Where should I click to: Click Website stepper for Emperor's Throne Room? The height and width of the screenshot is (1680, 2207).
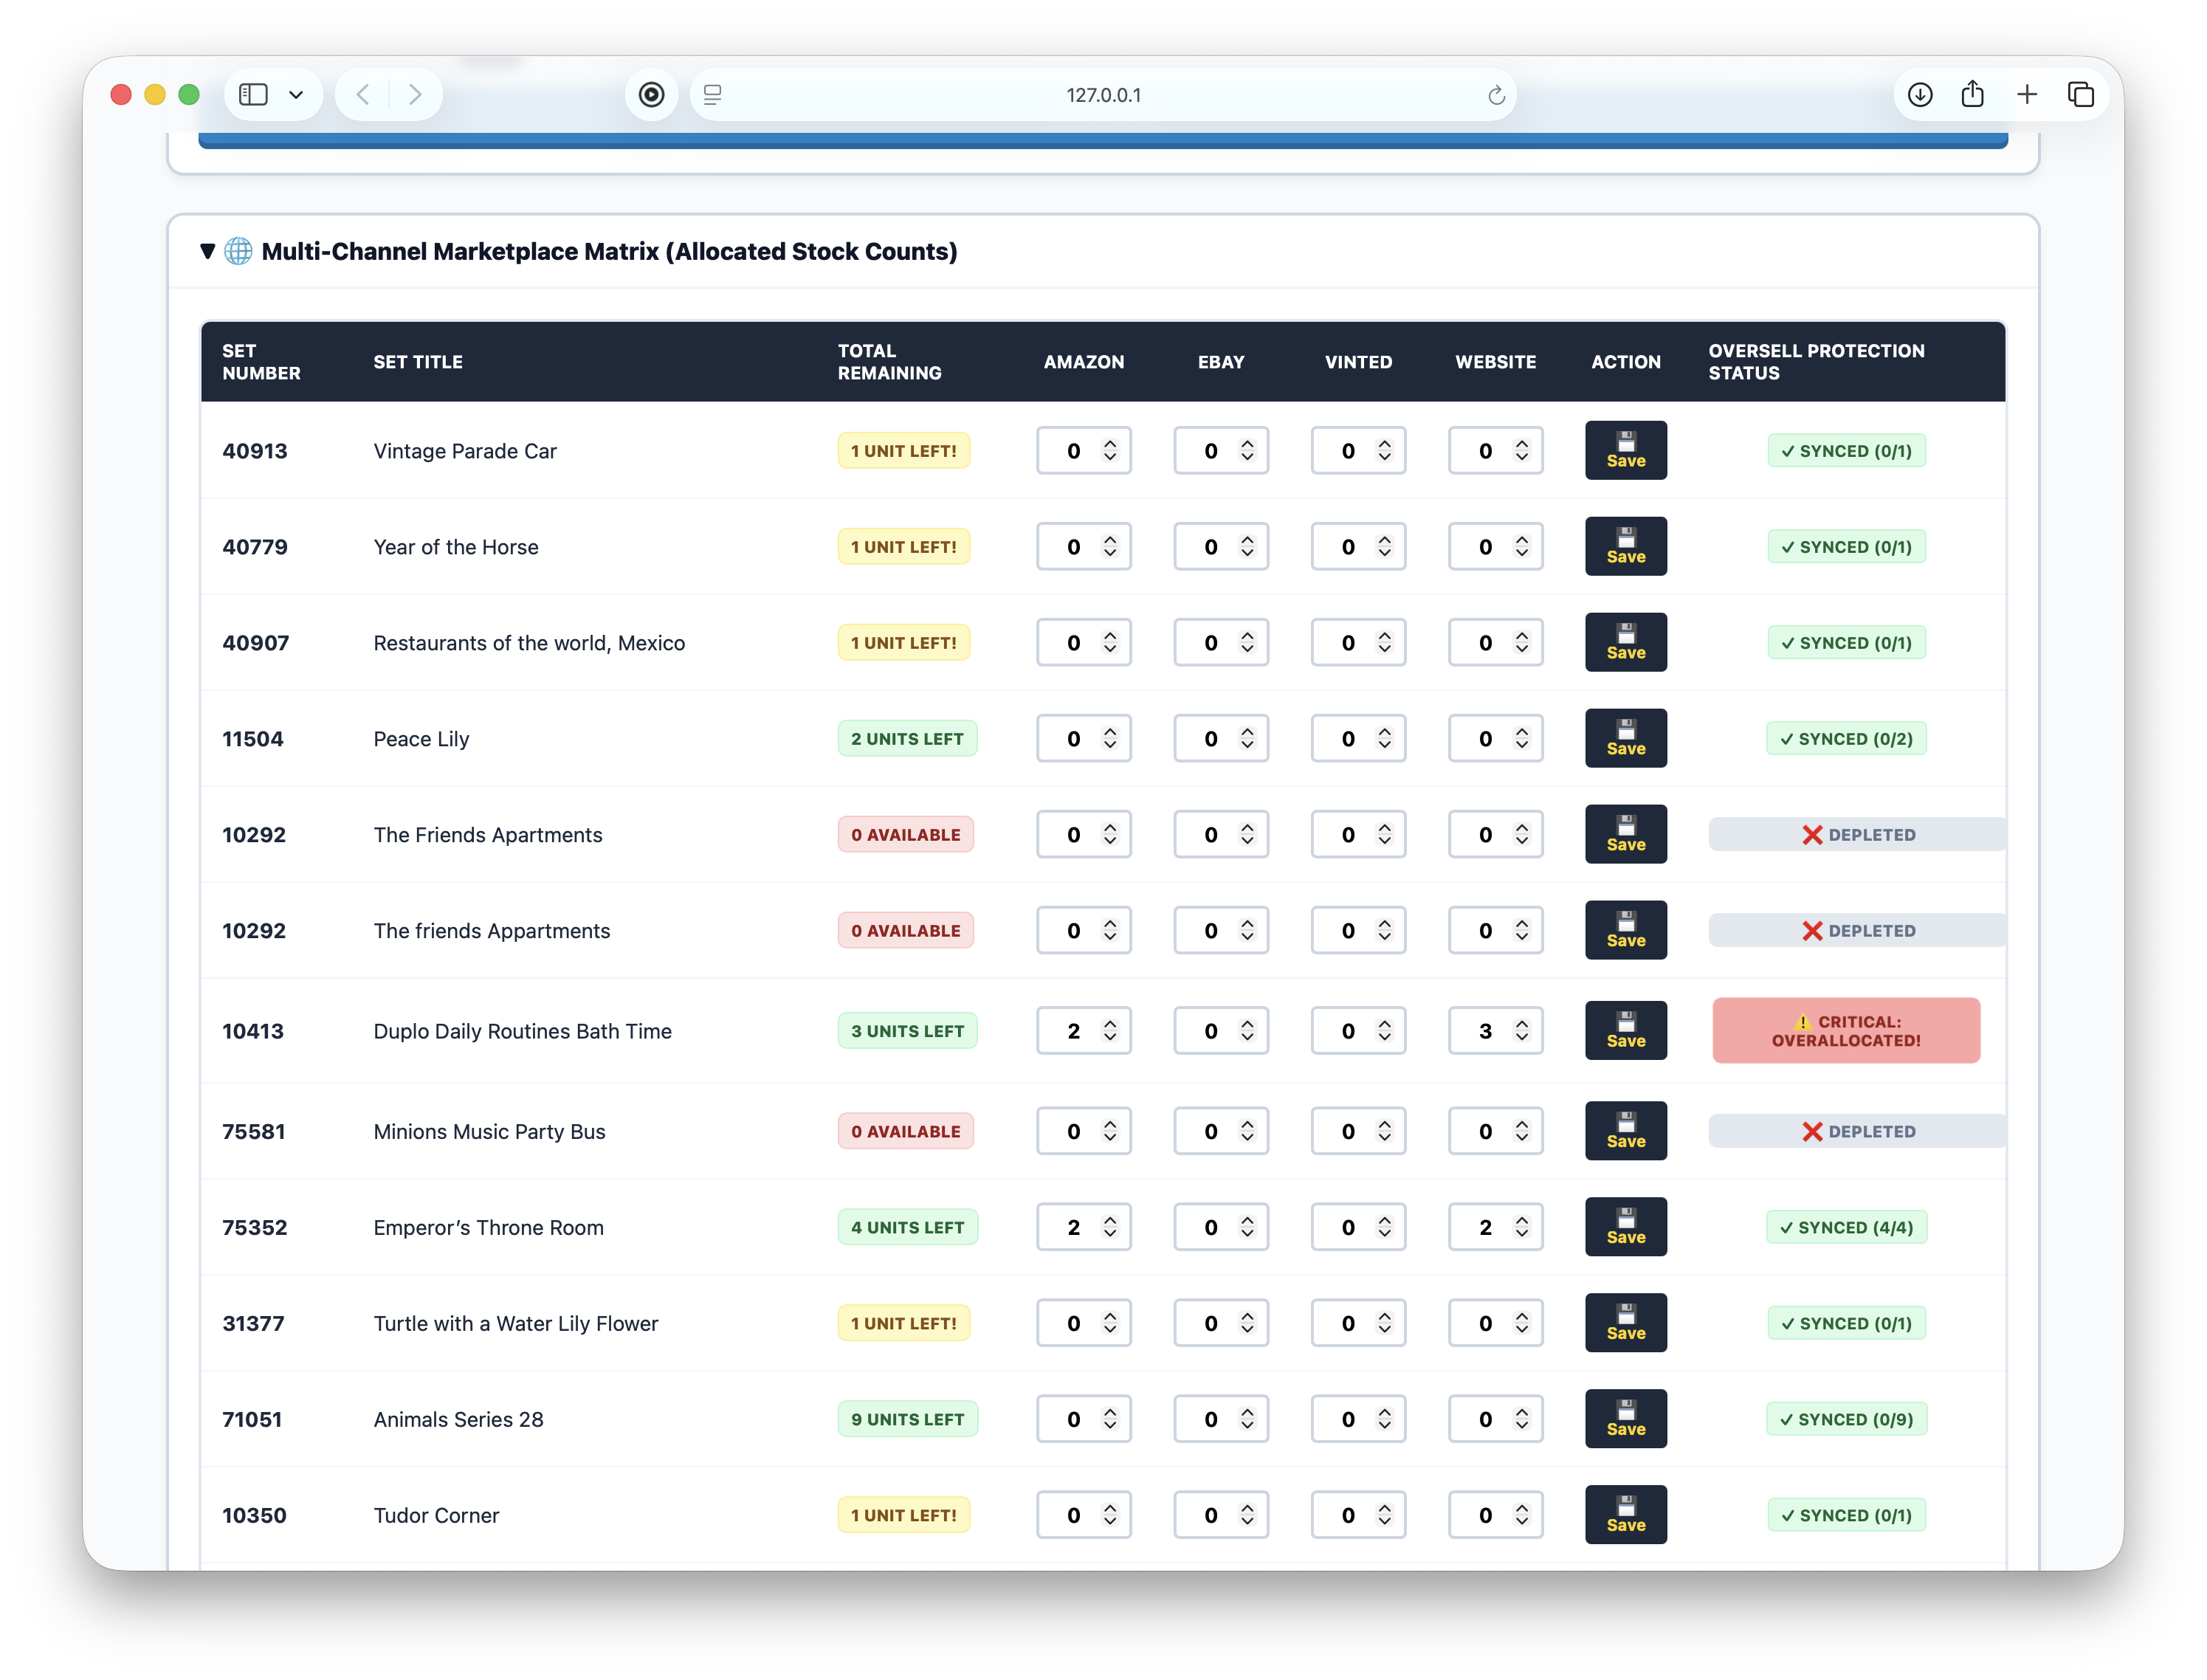[x=1521, y=1228]
